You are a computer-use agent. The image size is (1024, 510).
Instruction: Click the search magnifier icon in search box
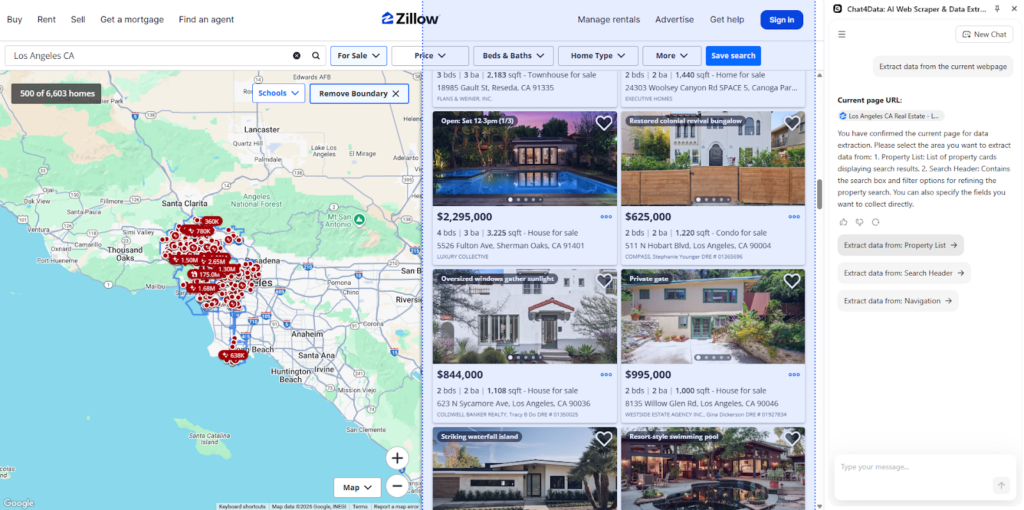(x=316, y=56)
